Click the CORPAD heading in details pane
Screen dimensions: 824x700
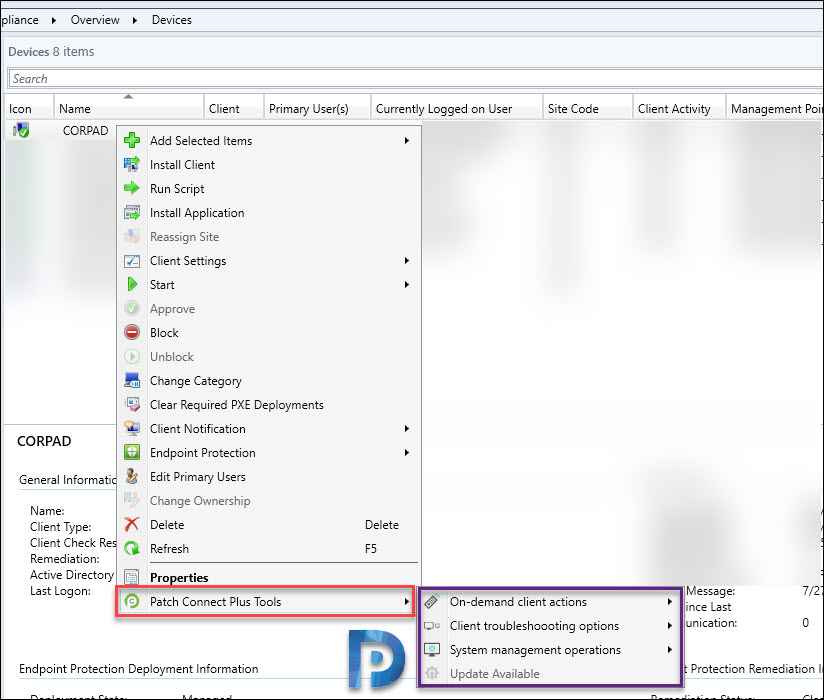(x=44, y=441)
